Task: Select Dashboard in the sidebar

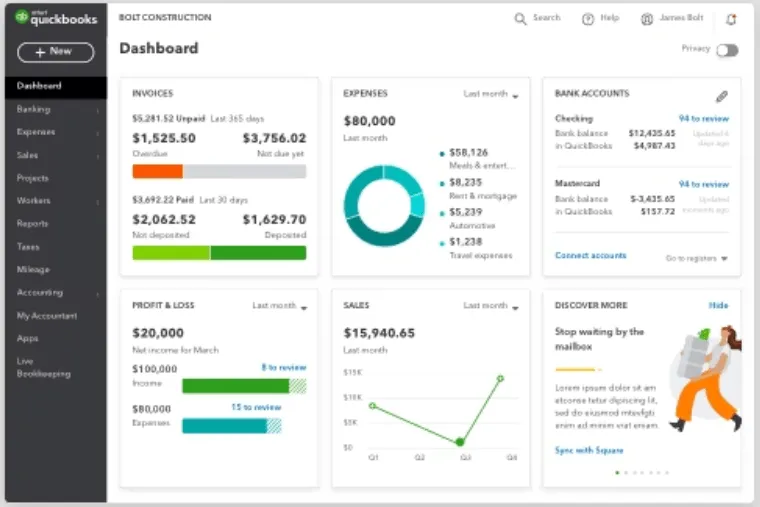Action: (x=56, y=86)
